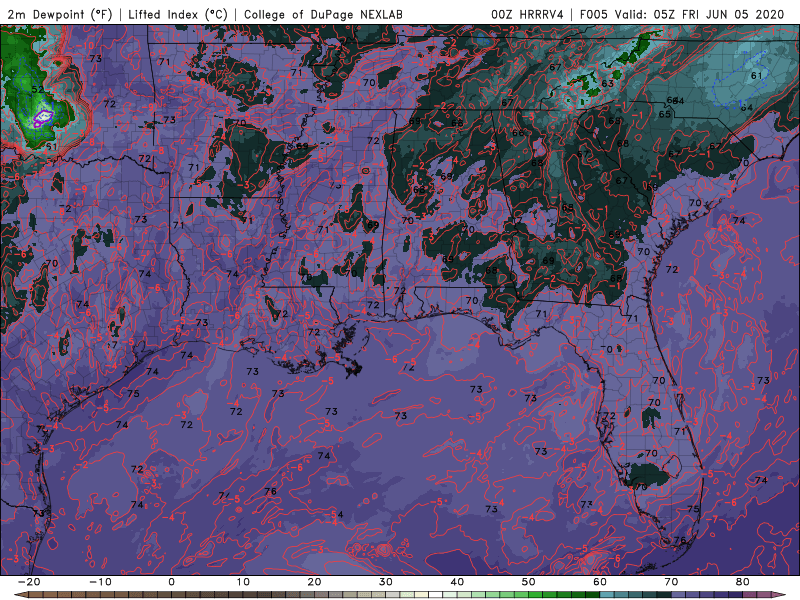Click the 50 label on the color scale
Image resolution: width=800 pixels, height=600 pixels.
tap(529, 582)
